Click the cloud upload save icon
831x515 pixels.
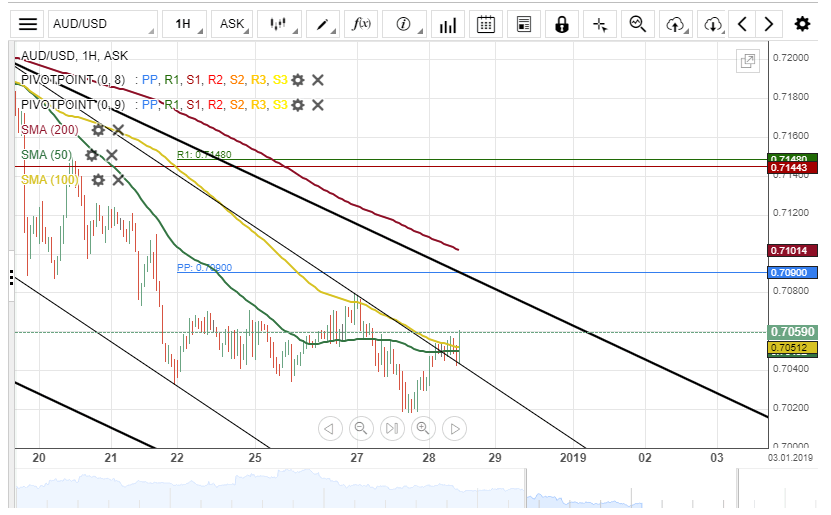(x=676, y=24)
